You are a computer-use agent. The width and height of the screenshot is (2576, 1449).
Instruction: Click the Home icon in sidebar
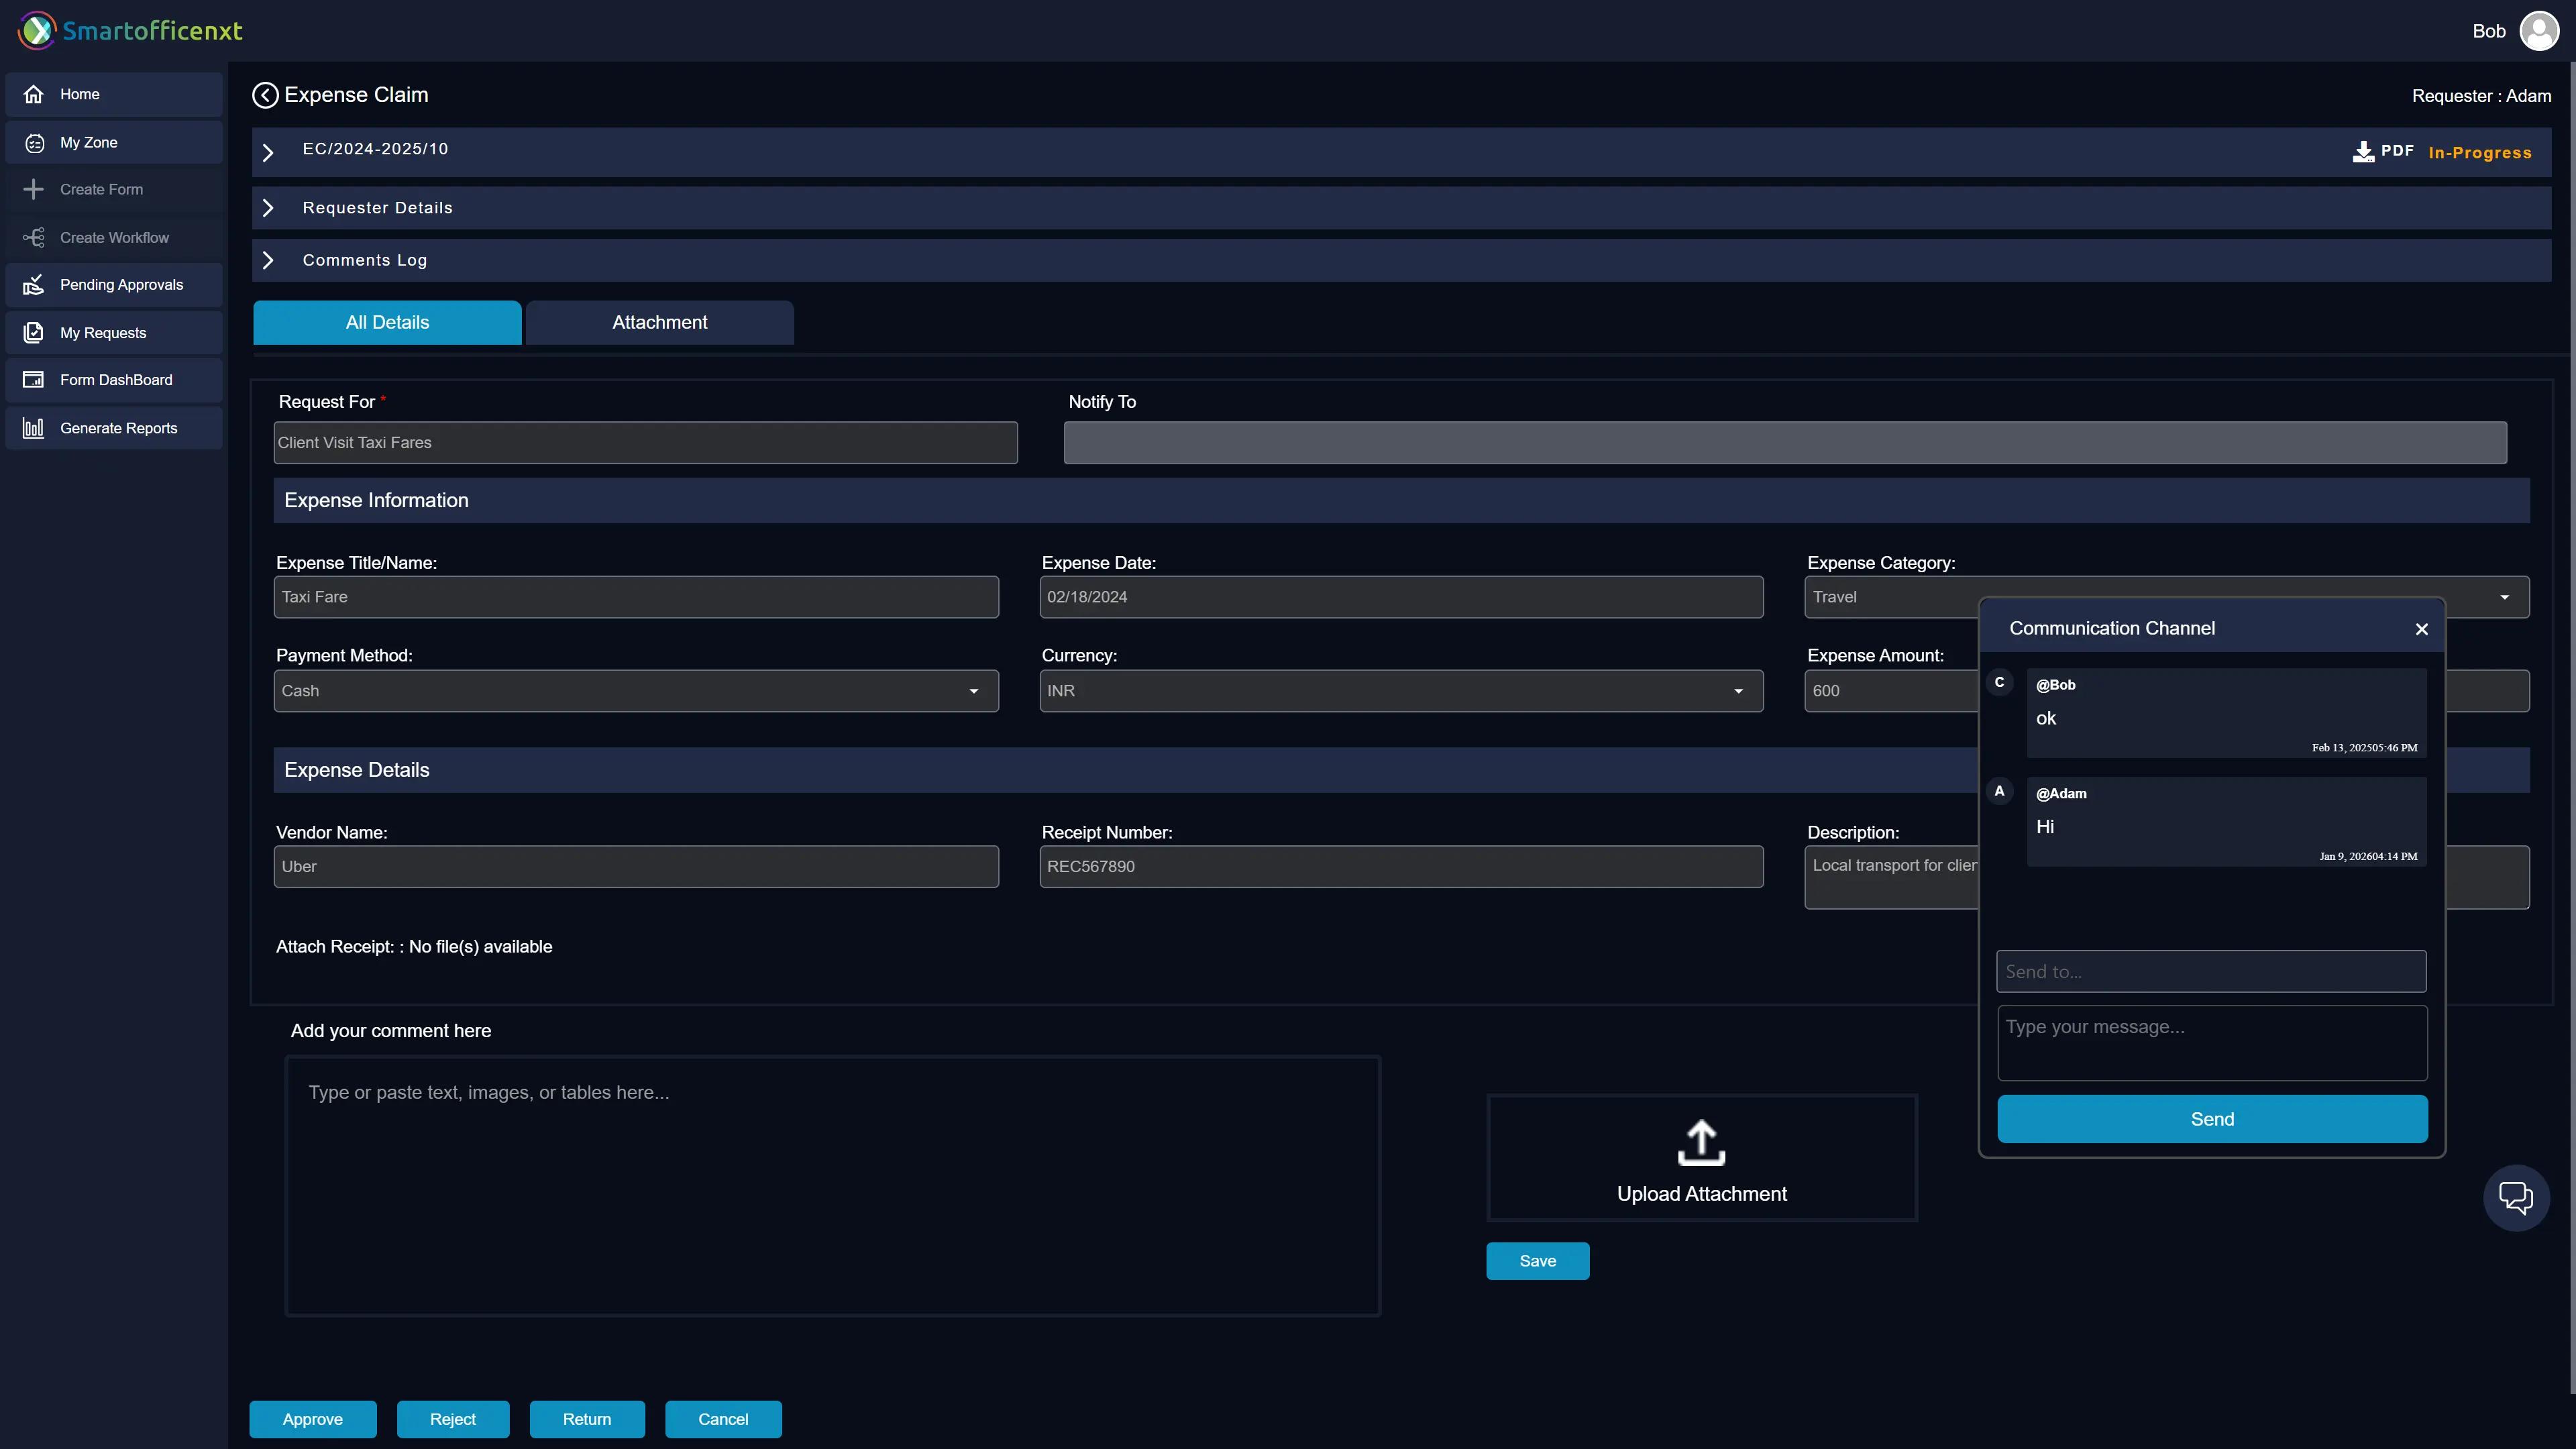(34, 94)
